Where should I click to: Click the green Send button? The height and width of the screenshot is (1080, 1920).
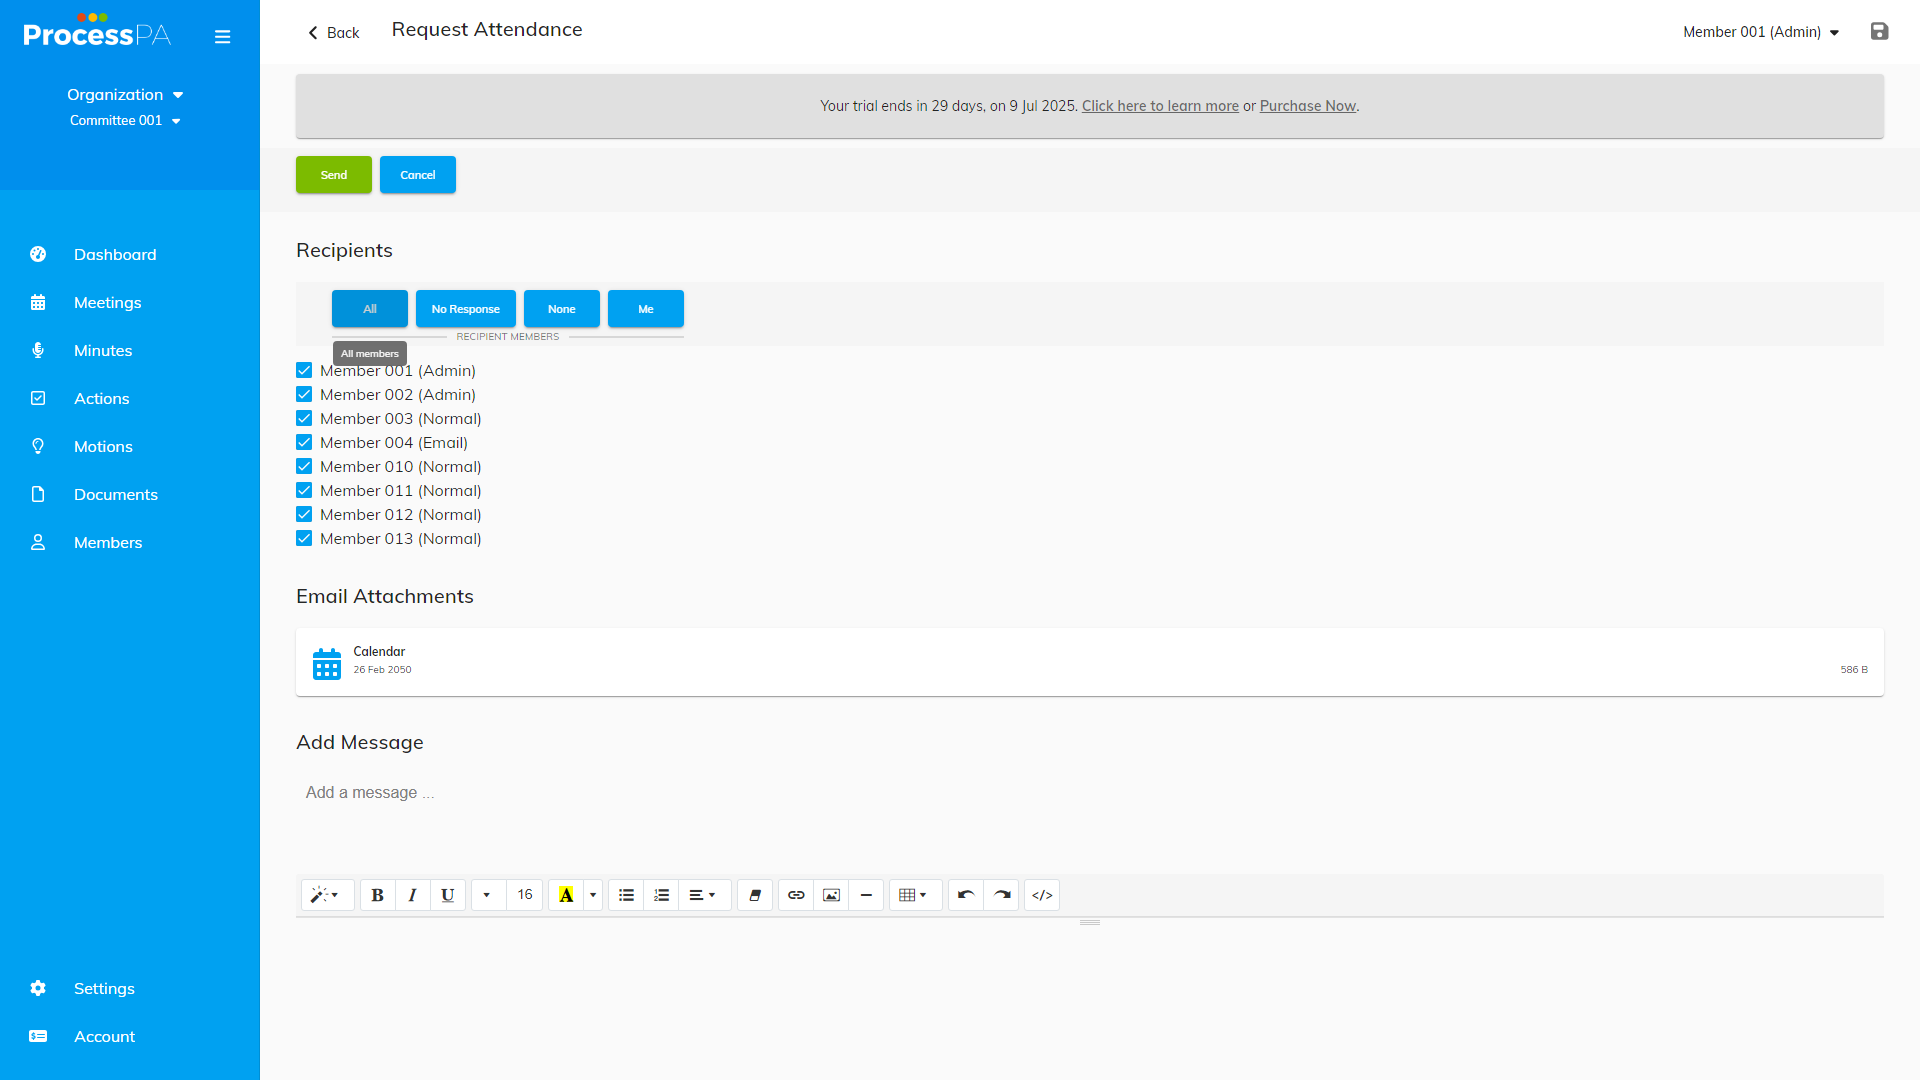click(x=333, y=175)
